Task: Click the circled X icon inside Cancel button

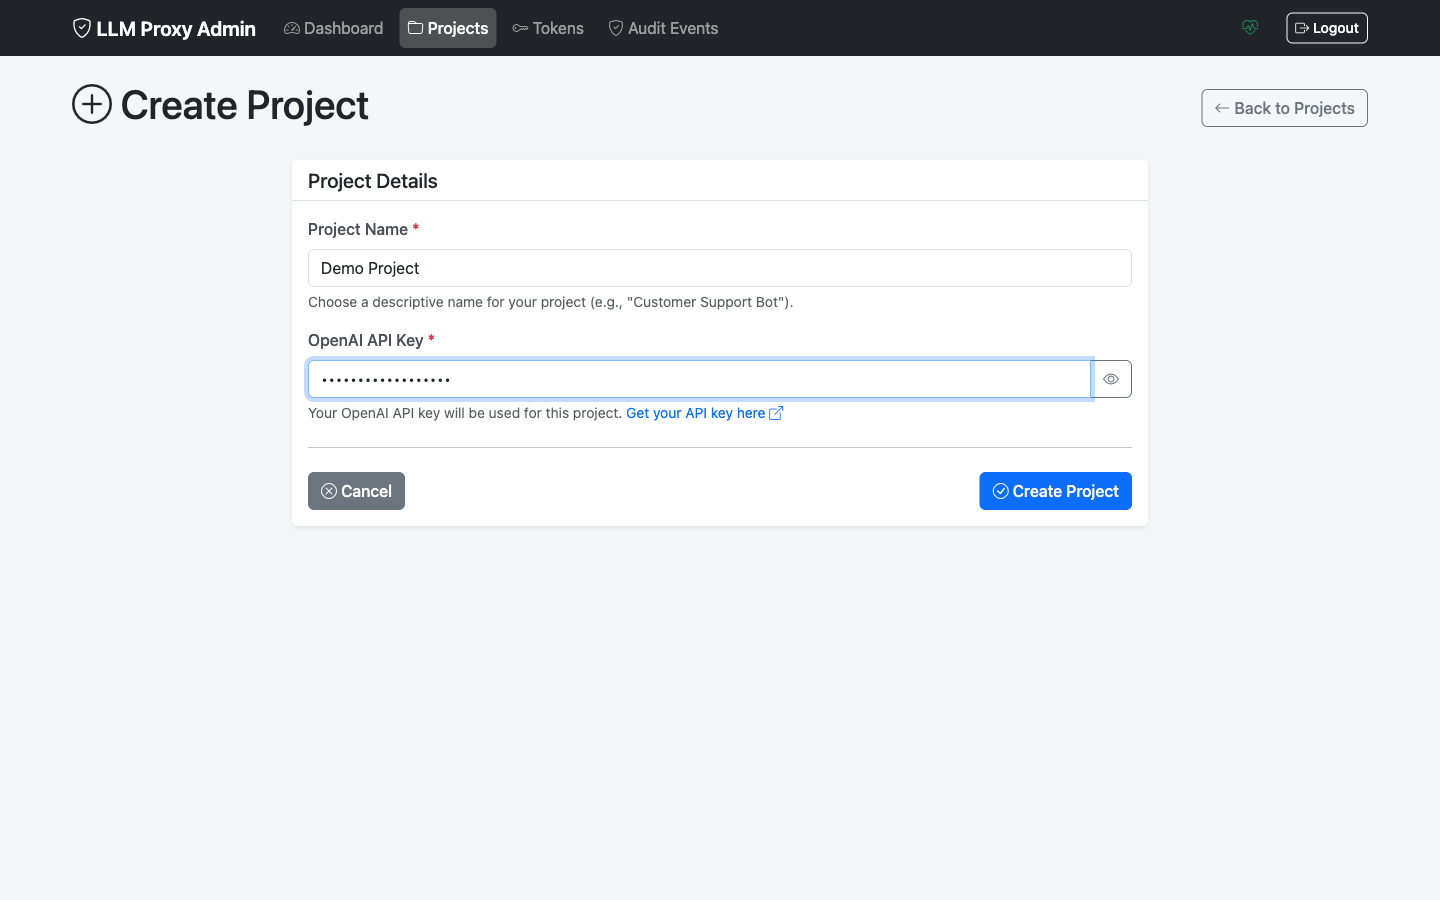Action: (x=329, y=491)
